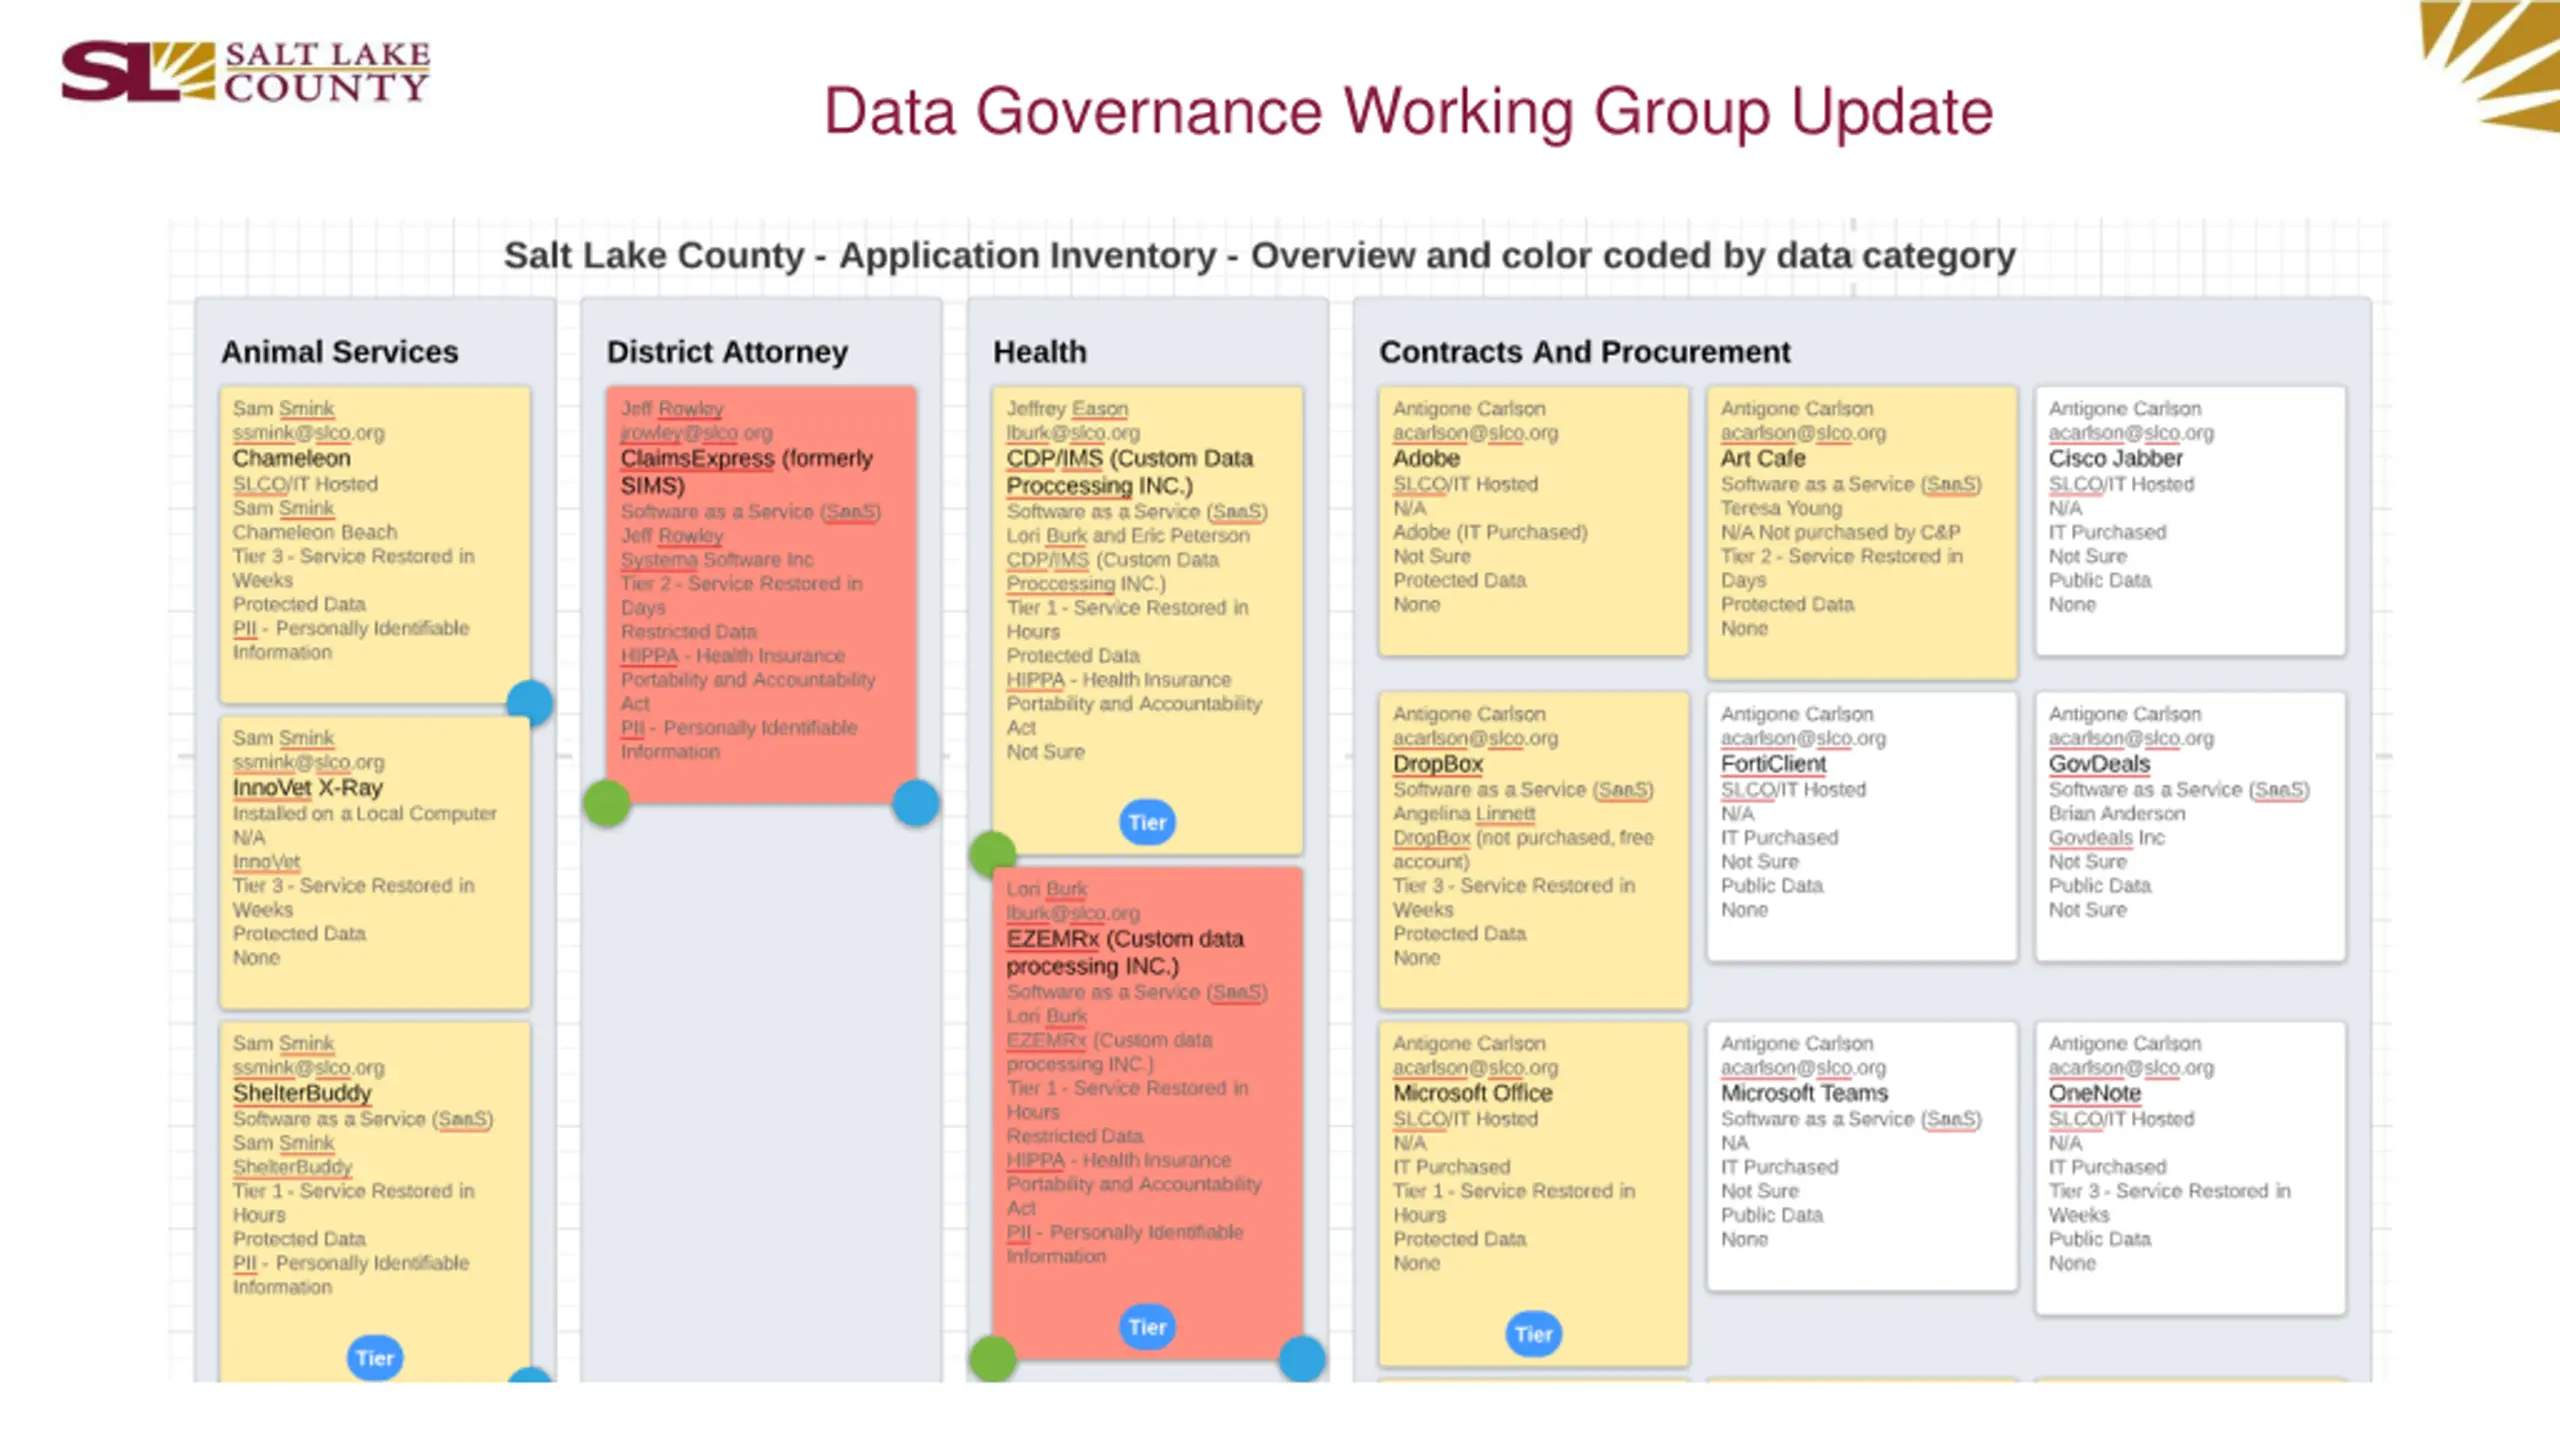Select the ShelterBuddy application title
The image size is (2560, 1440).
(302, 1094)
